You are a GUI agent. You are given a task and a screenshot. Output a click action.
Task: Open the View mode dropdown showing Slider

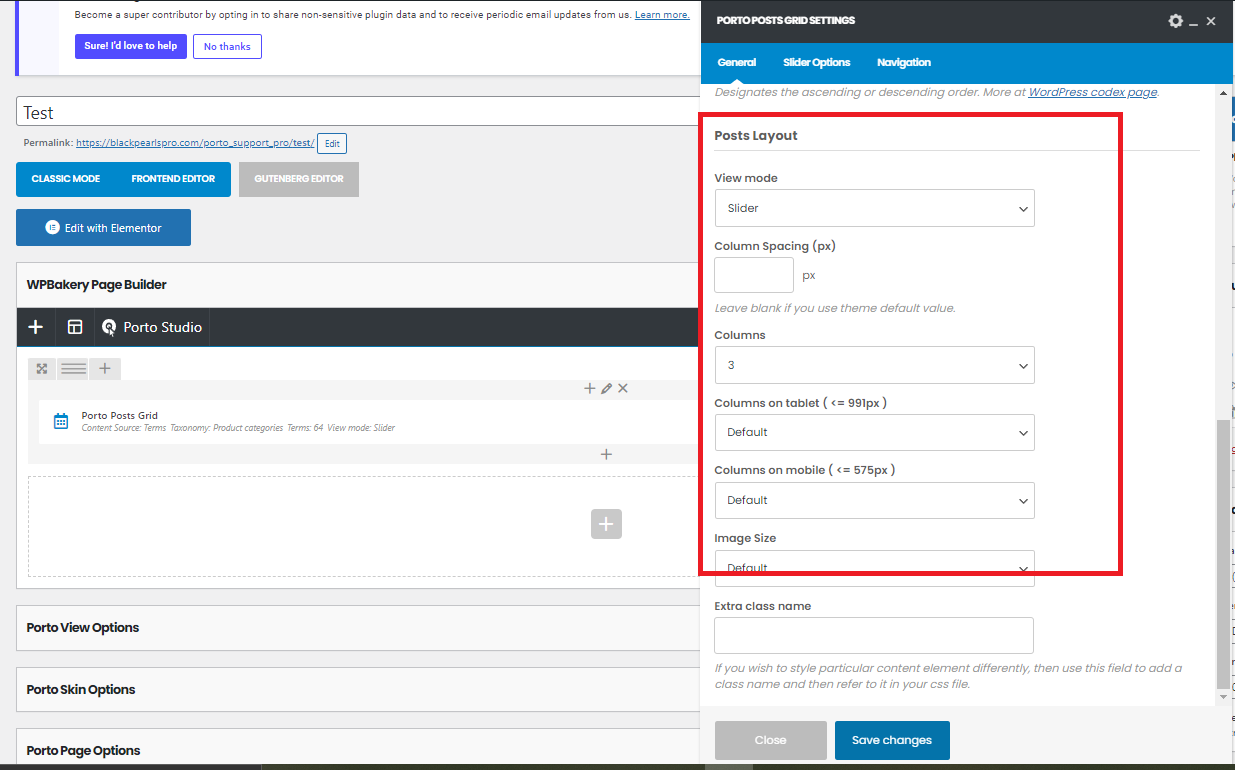(x=875, y=208)
